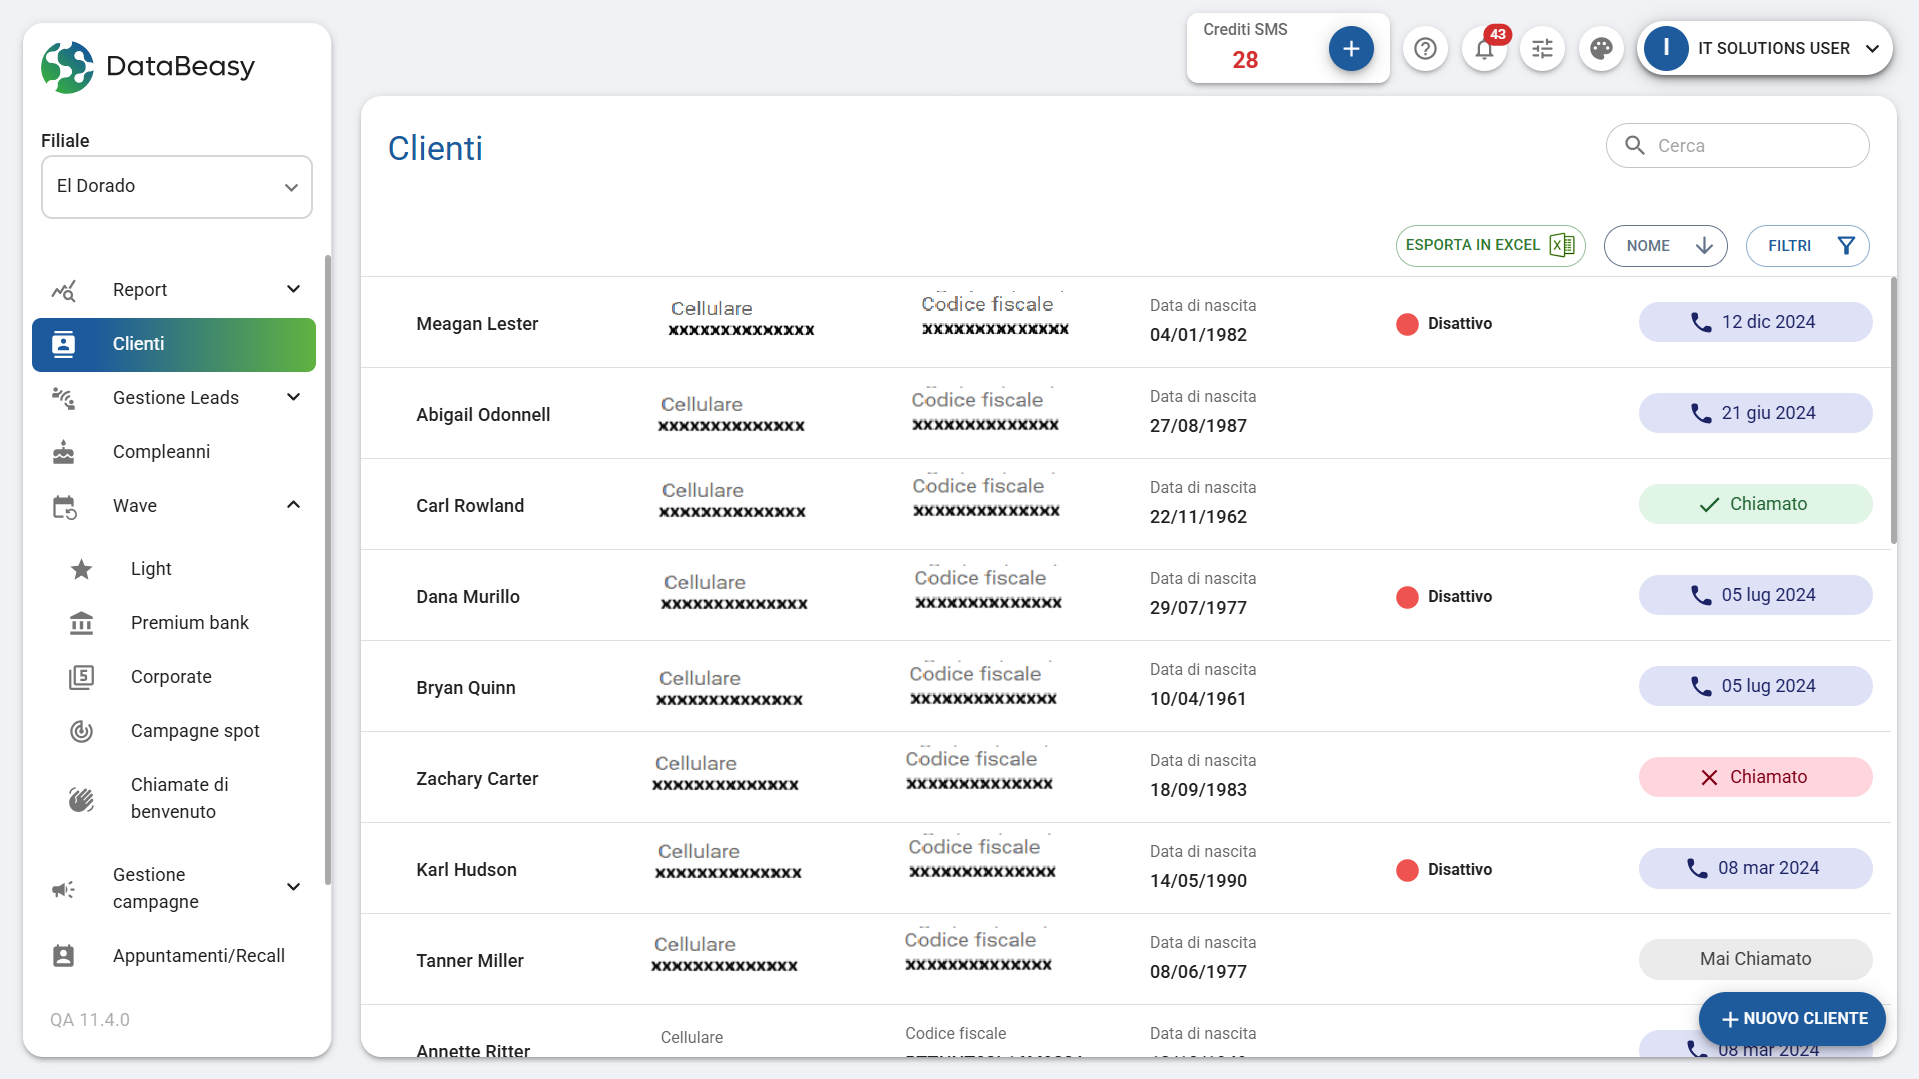Click the Compleanni birthday cake icon
The height and width of the screenshot is (1079, 1919).
click(64, 452)
